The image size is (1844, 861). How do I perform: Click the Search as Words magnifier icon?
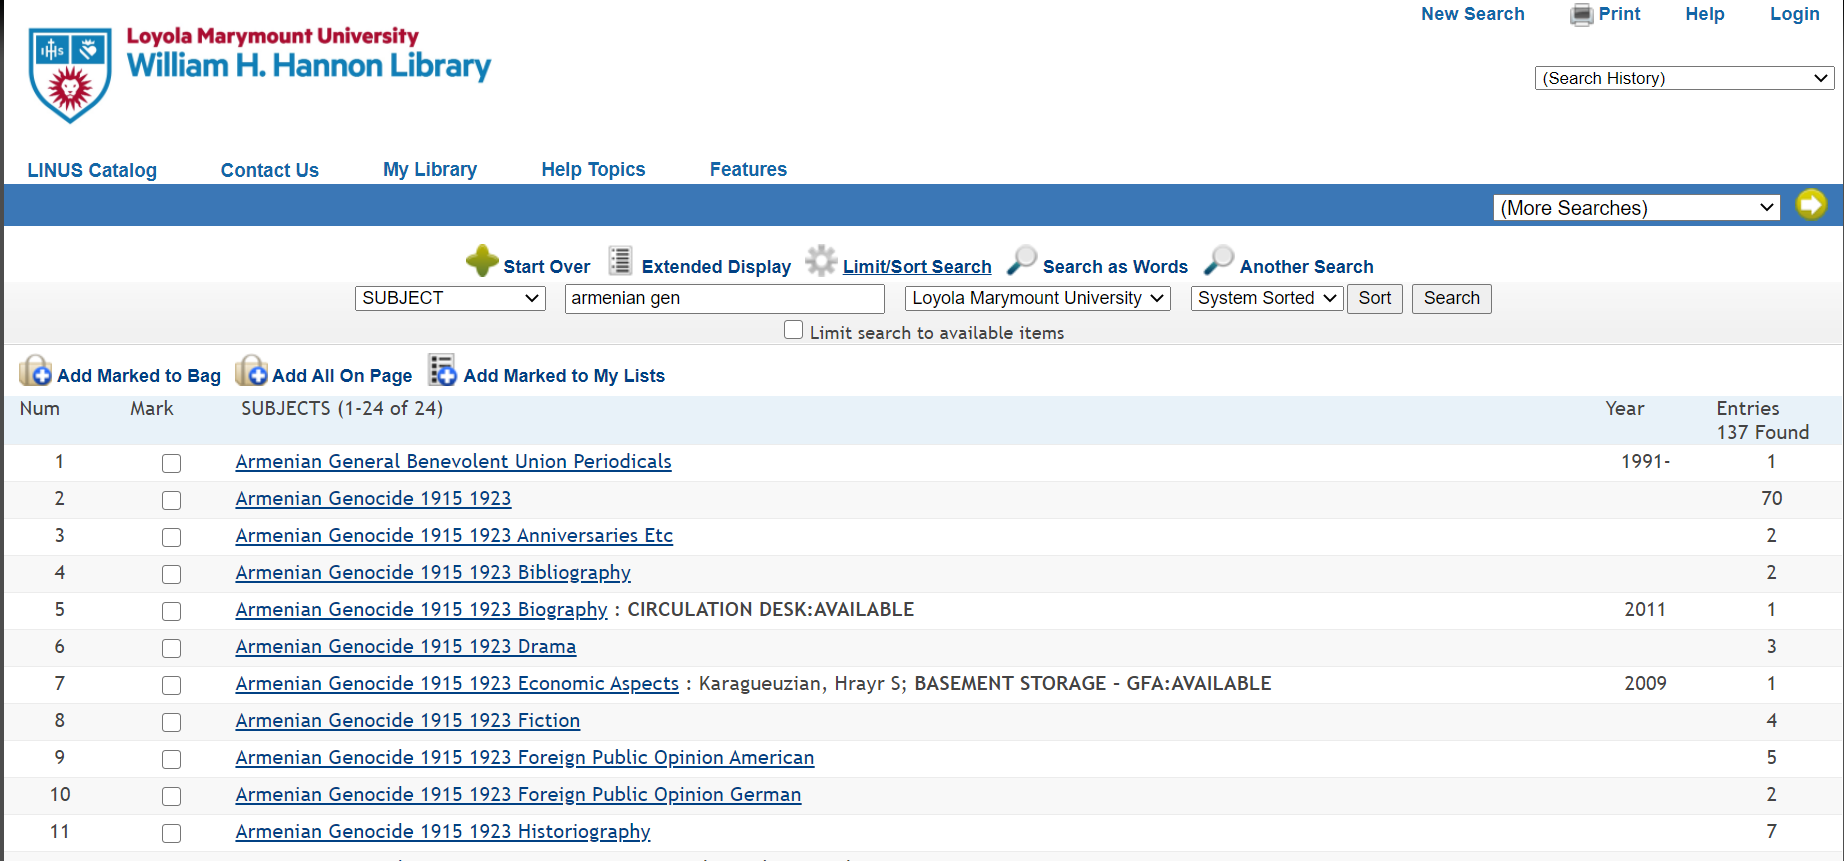(x=1021, y=261)
